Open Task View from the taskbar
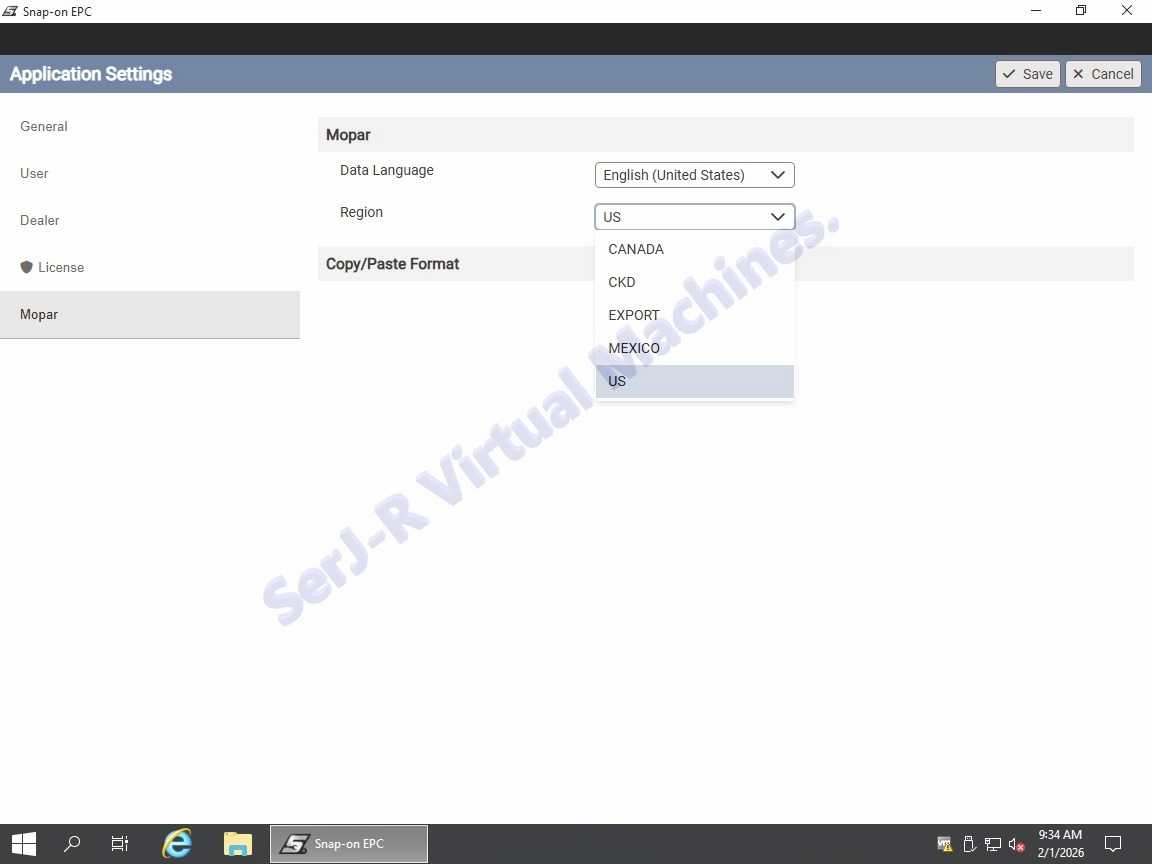1152x864 pixels. coord(120,844)
